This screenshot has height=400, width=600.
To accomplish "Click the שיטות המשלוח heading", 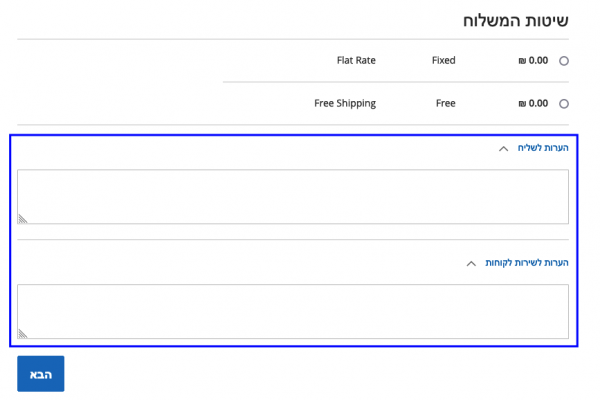I will coord(515,20).
